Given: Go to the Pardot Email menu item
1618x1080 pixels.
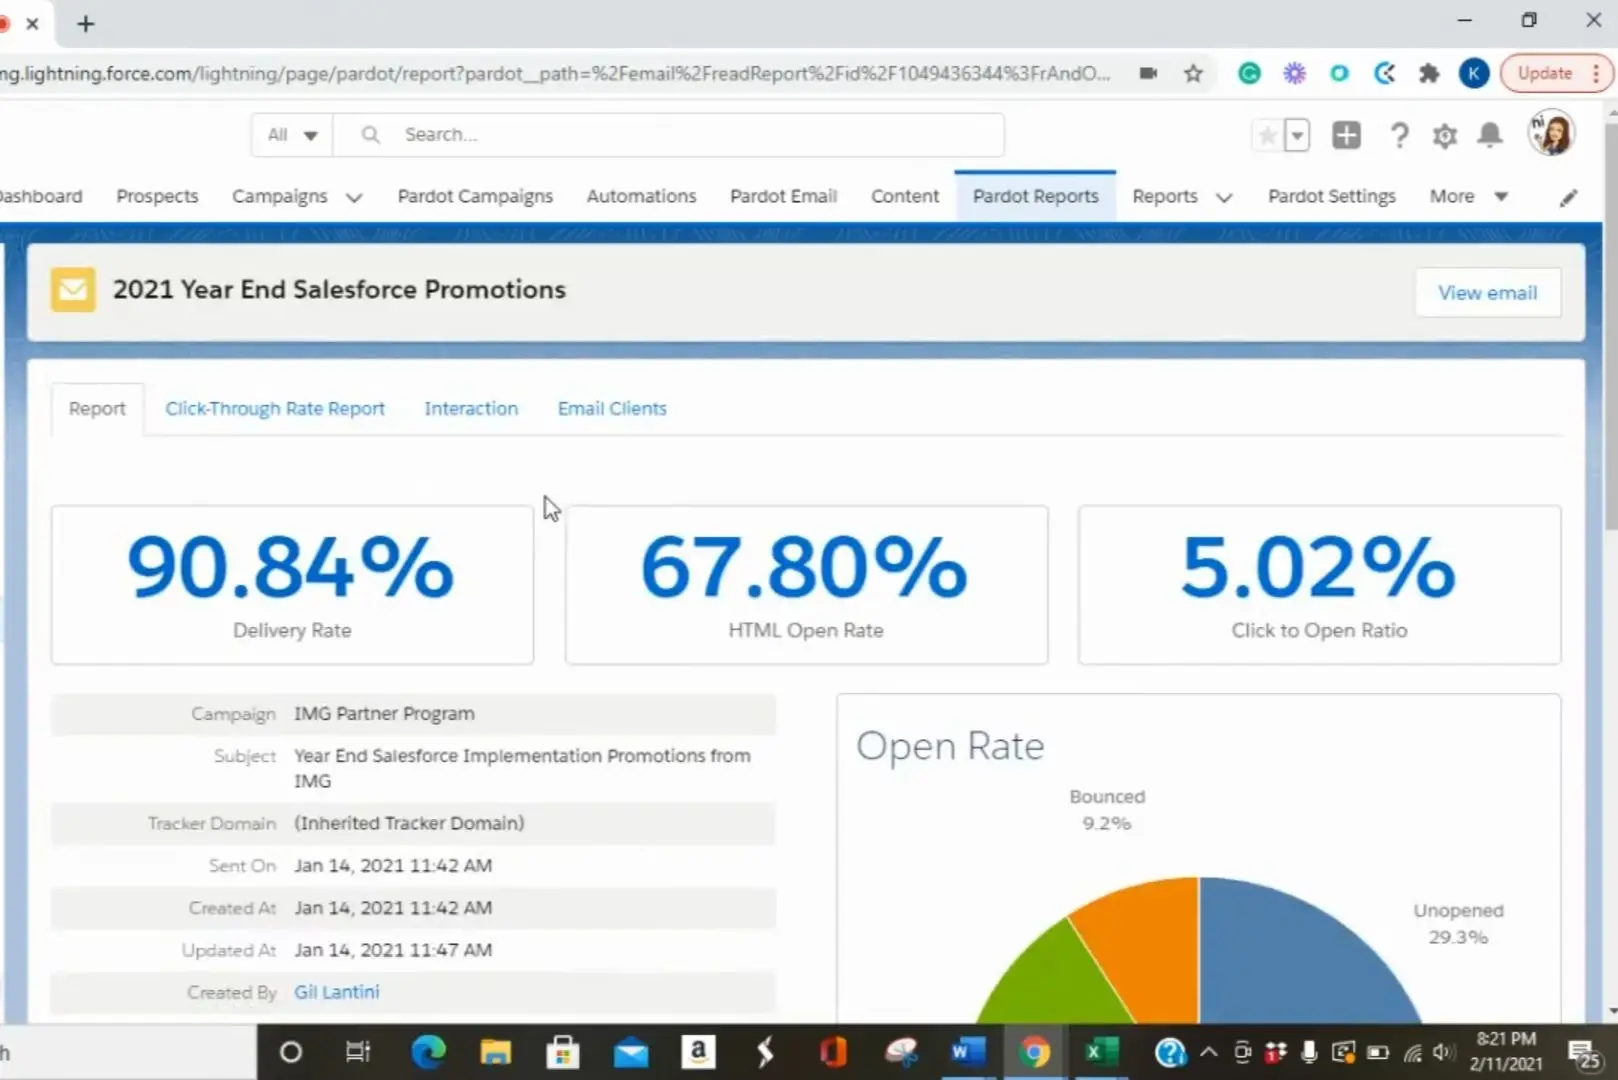Looking at the screenshot, I should pyautogui.click(x=783, y=196).
